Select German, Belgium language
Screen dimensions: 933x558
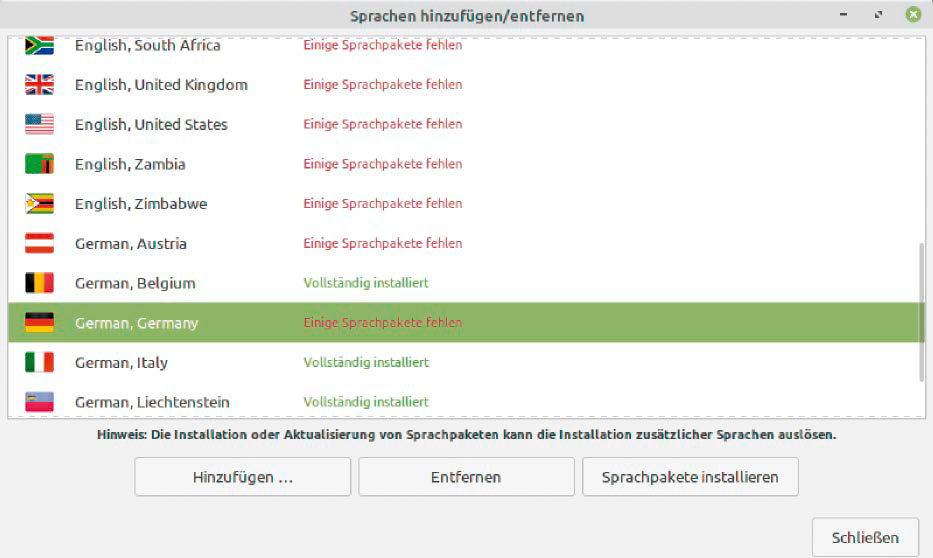tap(464, 283)
